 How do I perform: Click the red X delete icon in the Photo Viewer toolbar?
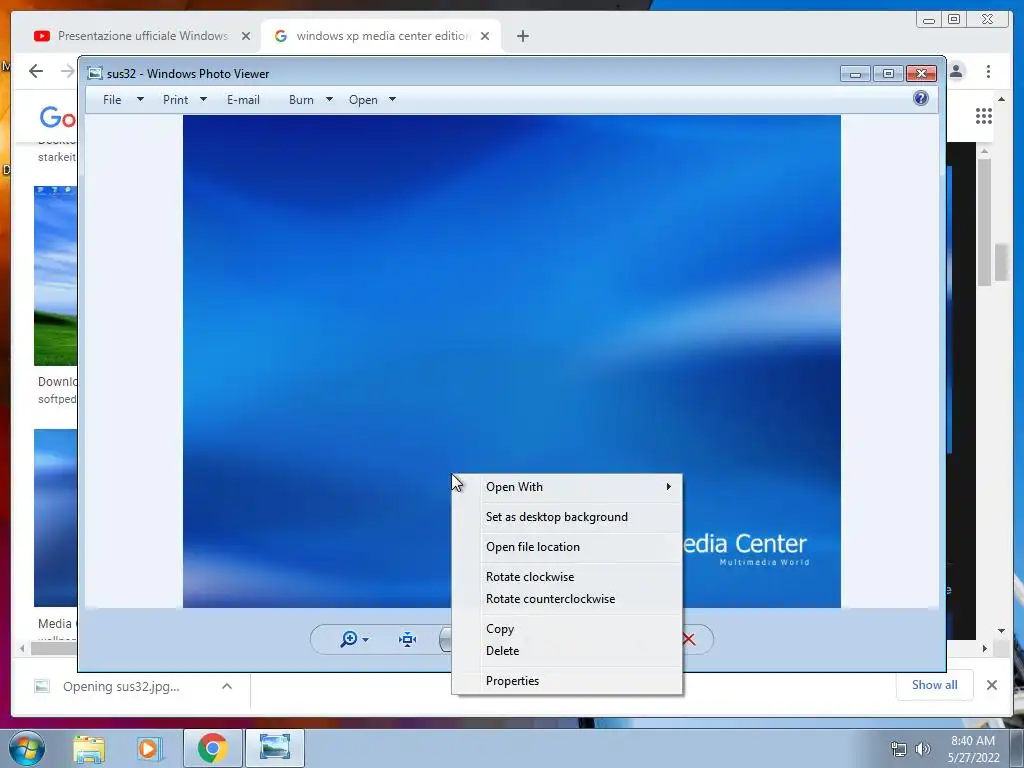click(x=689, y=639)
